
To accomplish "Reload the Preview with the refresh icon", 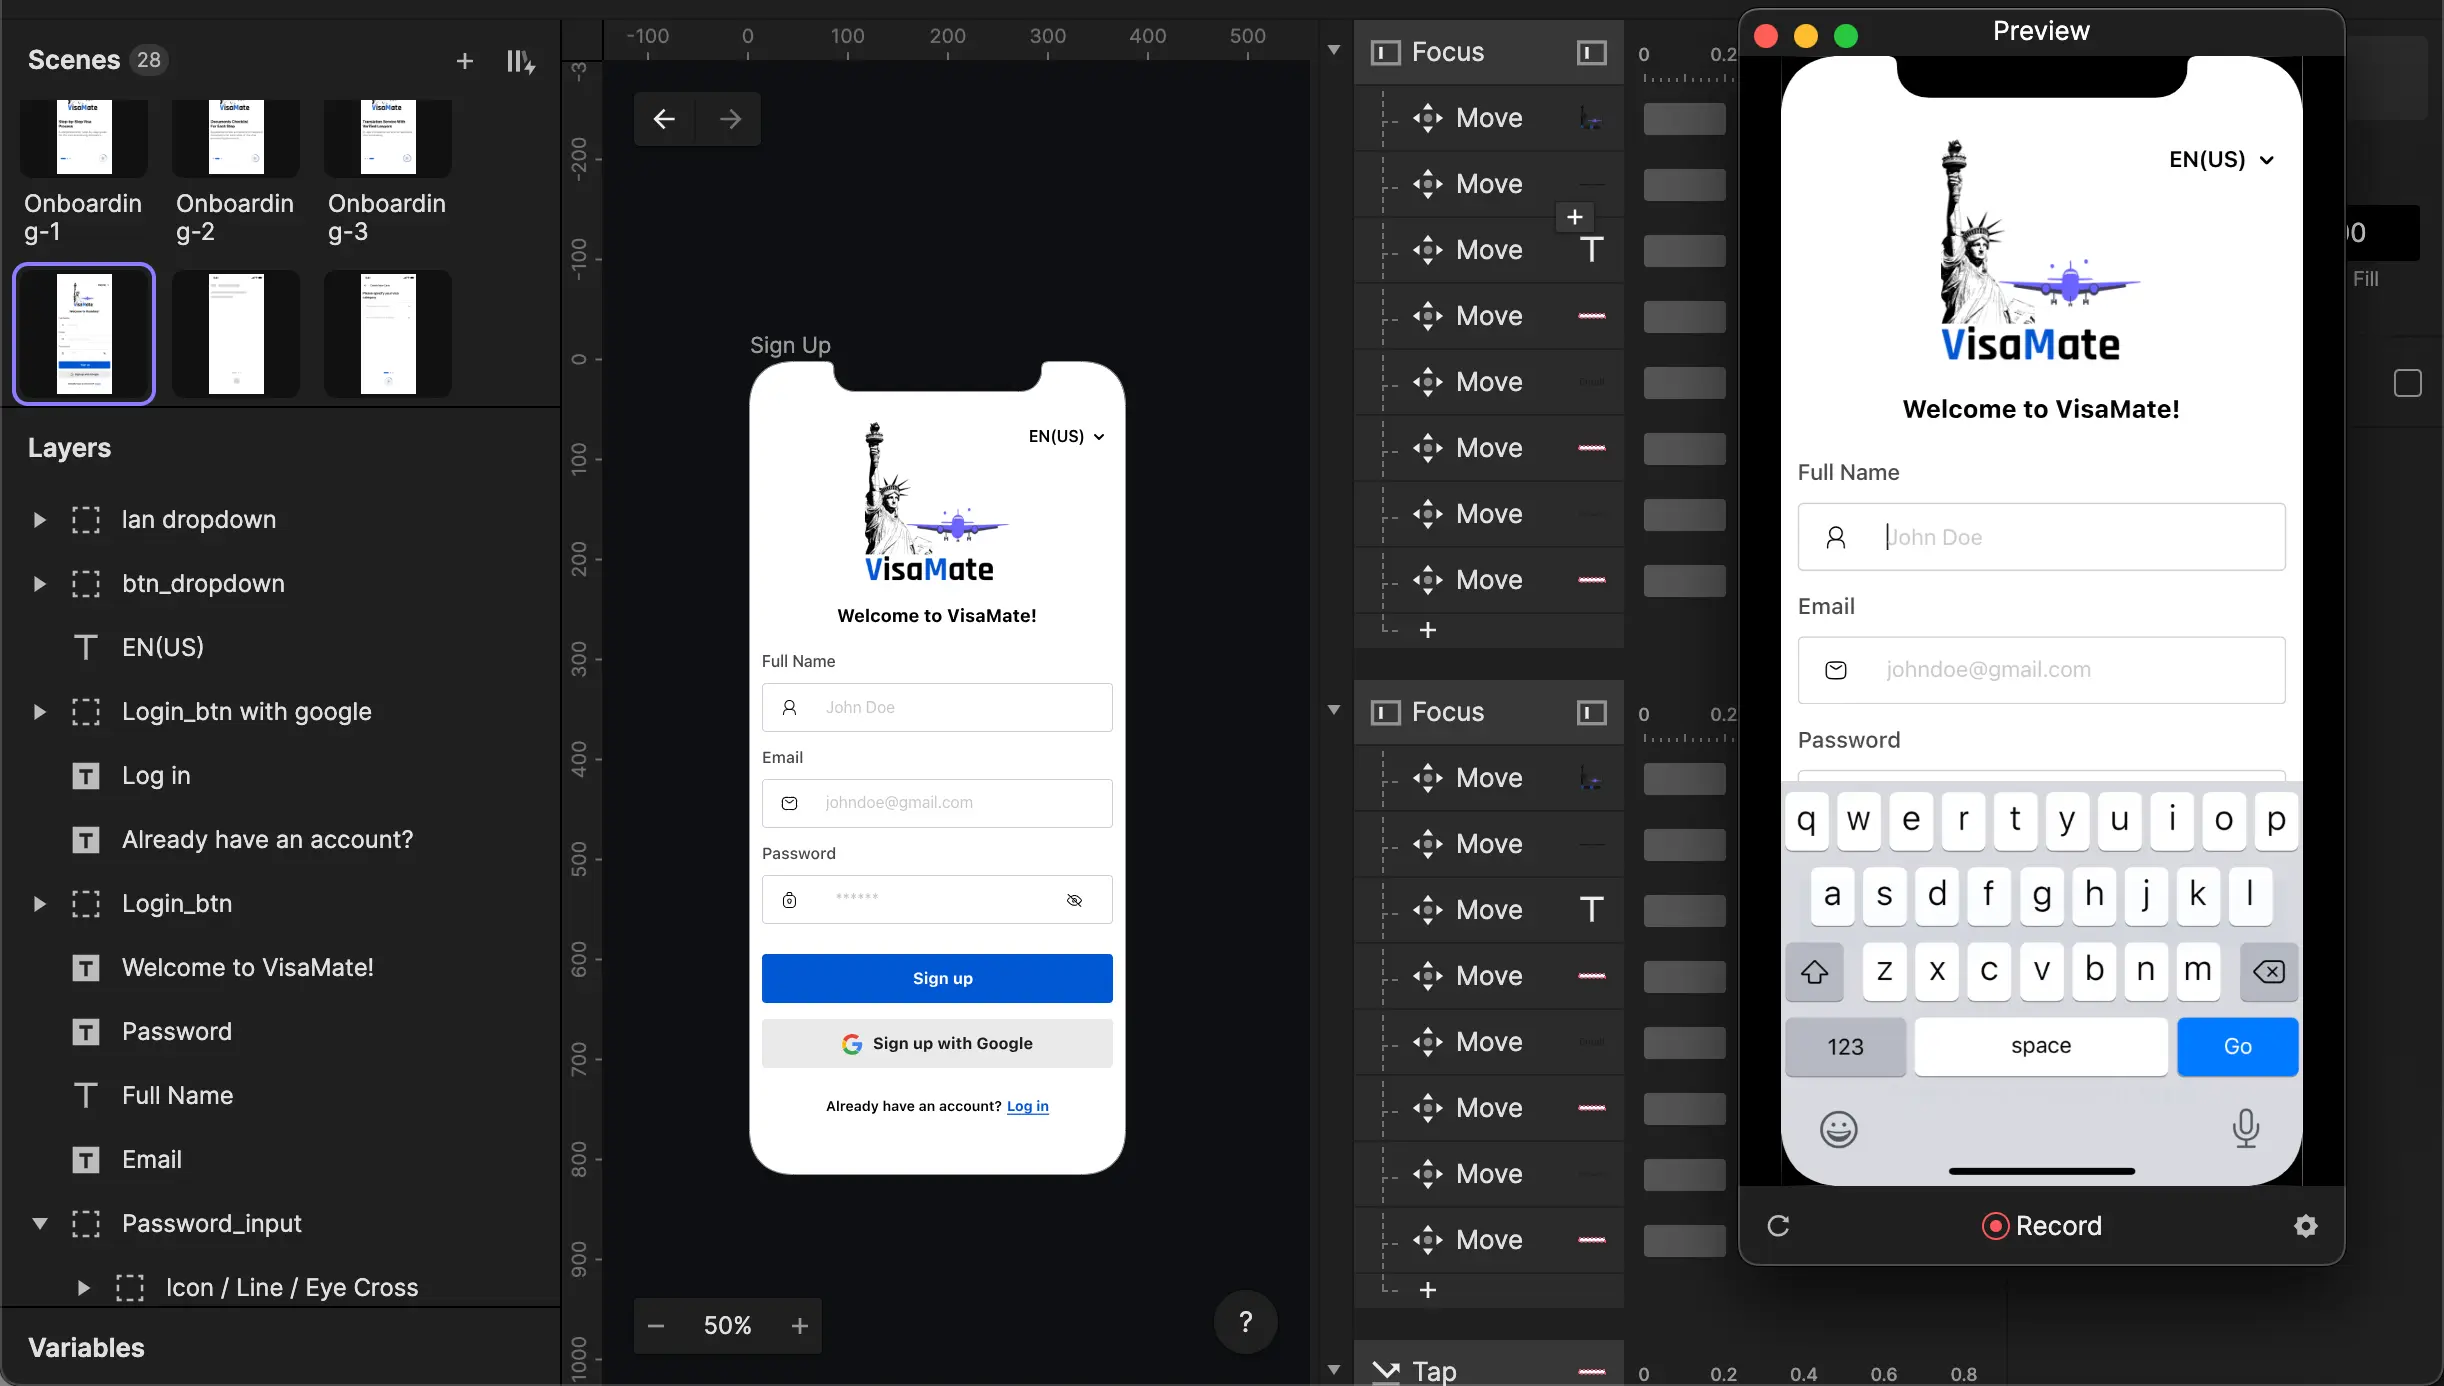I will pos(1778,1226).
